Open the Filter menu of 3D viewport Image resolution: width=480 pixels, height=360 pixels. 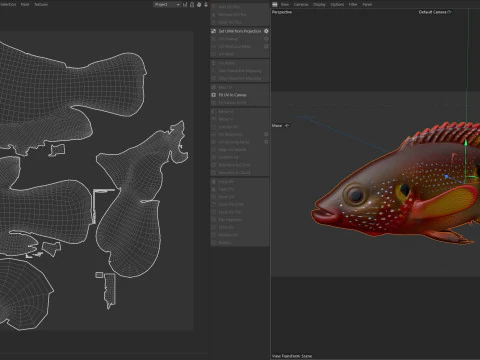[x=353, y=4]
